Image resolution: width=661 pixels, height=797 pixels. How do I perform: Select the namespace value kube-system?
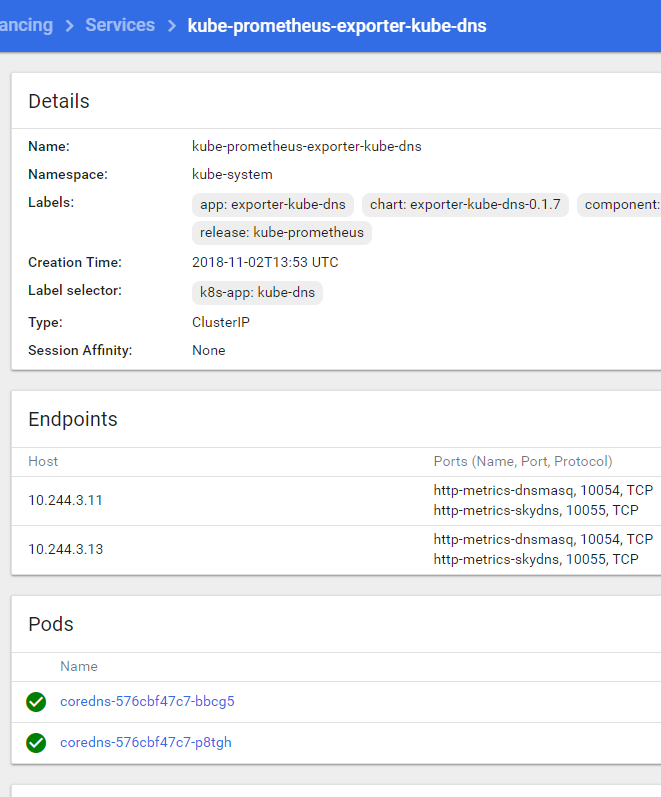(x=232, y=174)
